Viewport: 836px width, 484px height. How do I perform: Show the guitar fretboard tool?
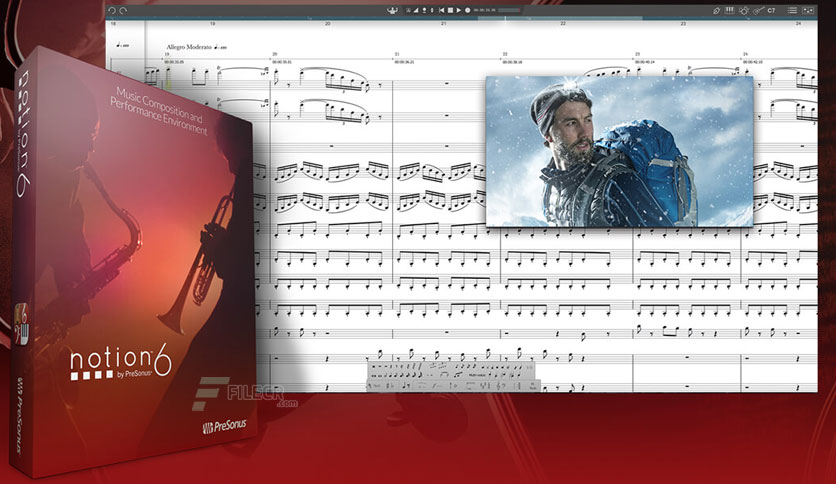(758, 10)
